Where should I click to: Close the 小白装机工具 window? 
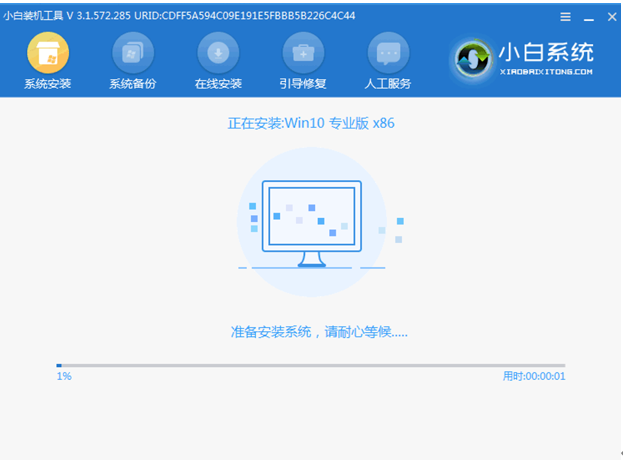[x=612, y=17]
